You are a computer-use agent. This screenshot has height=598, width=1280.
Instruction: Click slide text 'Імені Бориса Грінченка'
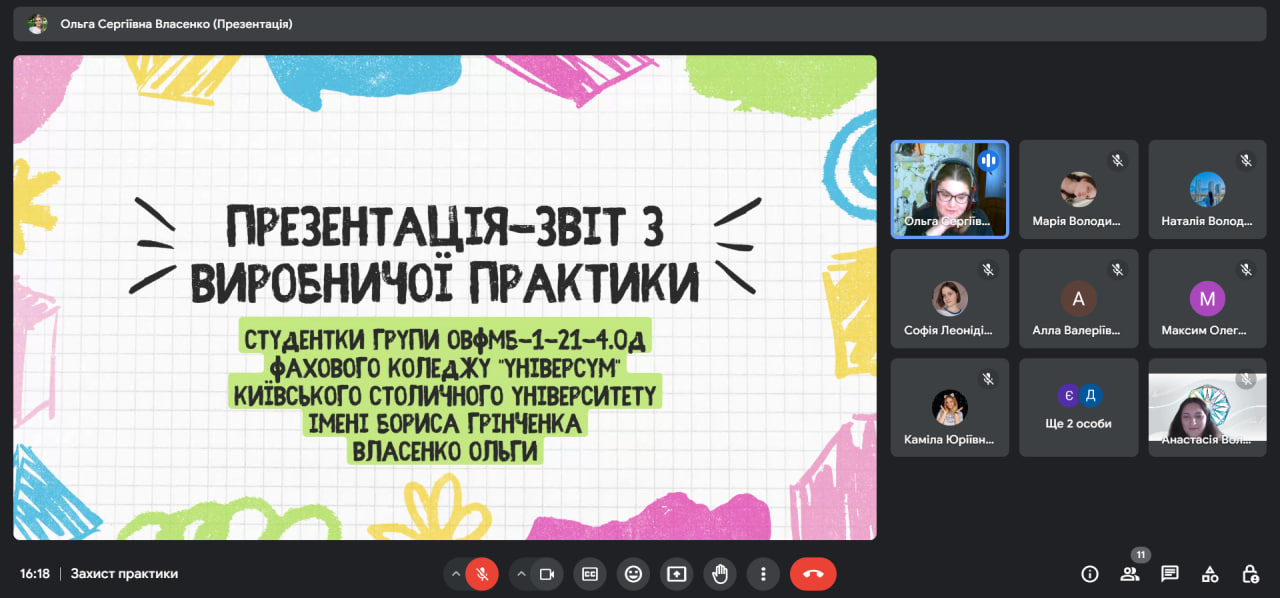[445, 424]
